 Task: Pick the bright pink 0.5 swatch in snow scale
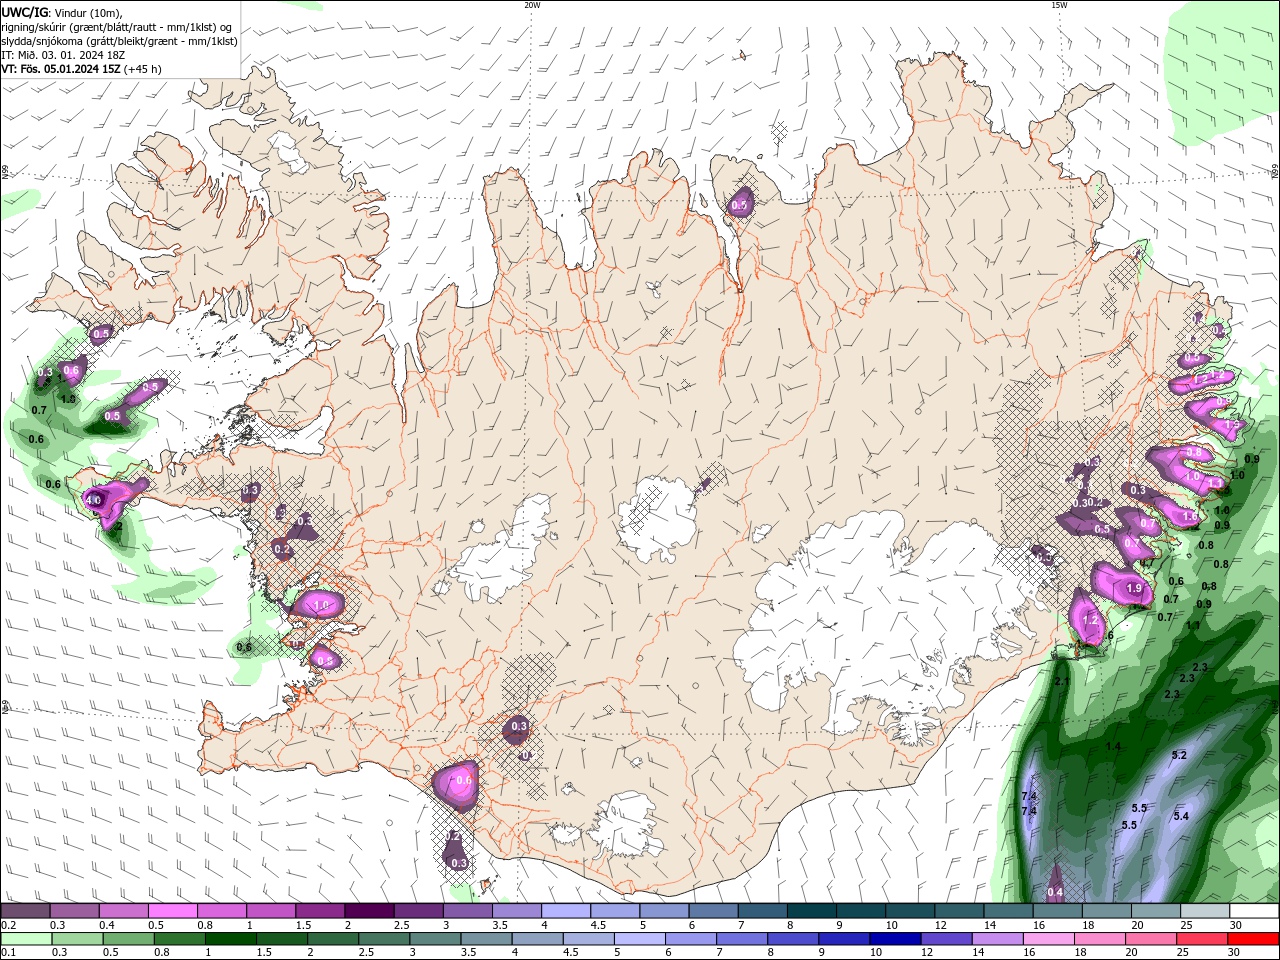172,911
